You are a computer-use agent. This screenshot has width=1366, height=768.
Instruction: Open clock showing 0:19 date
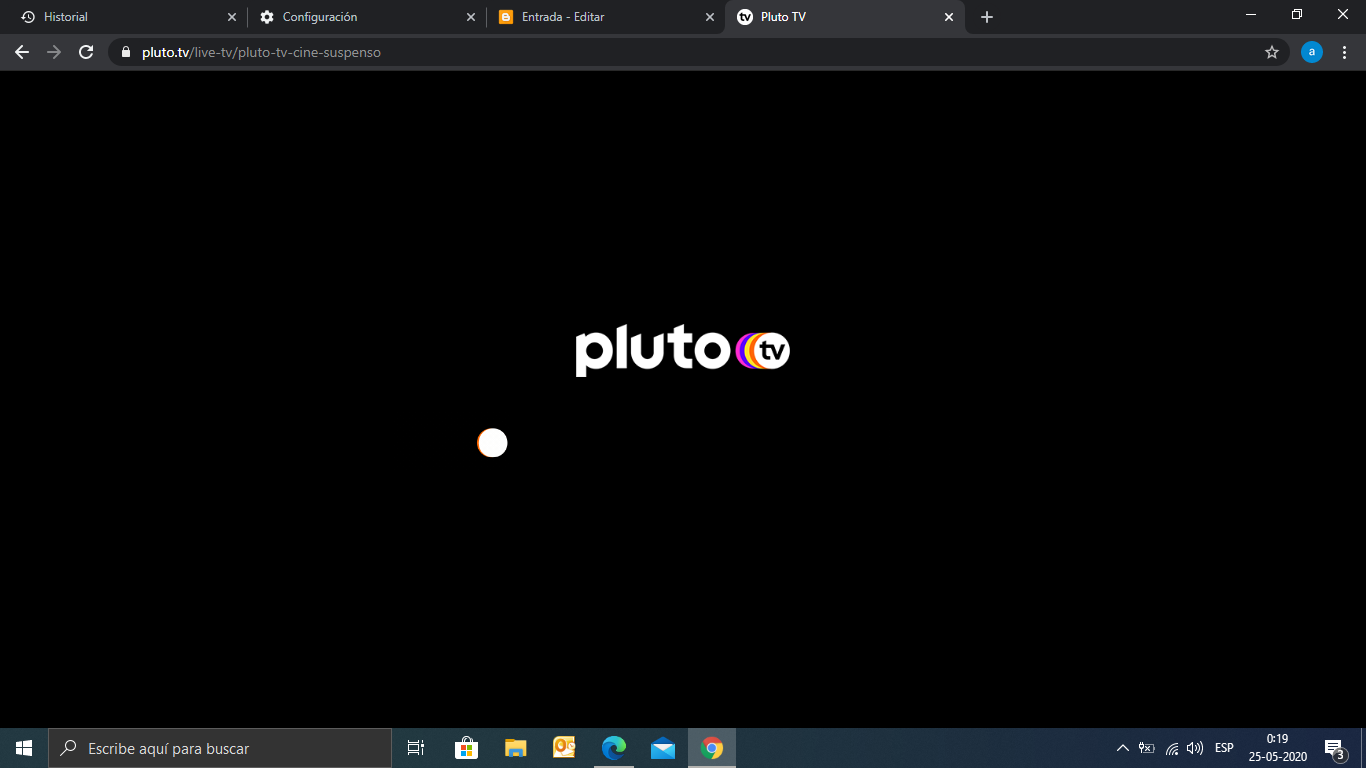pos(1277,748)
